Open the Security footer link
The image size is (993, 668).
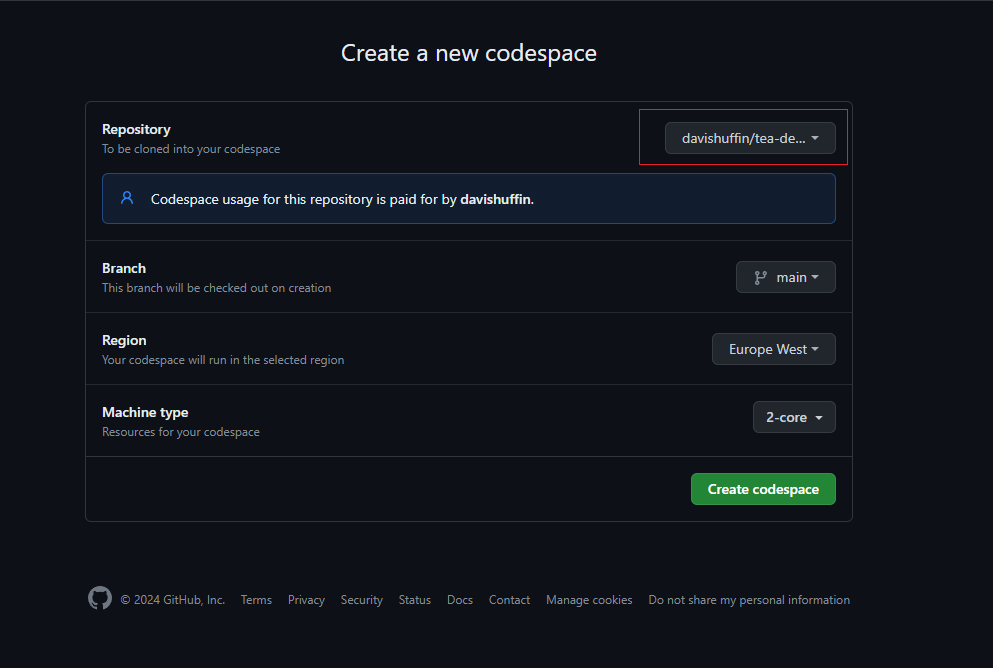click(362, 600)
